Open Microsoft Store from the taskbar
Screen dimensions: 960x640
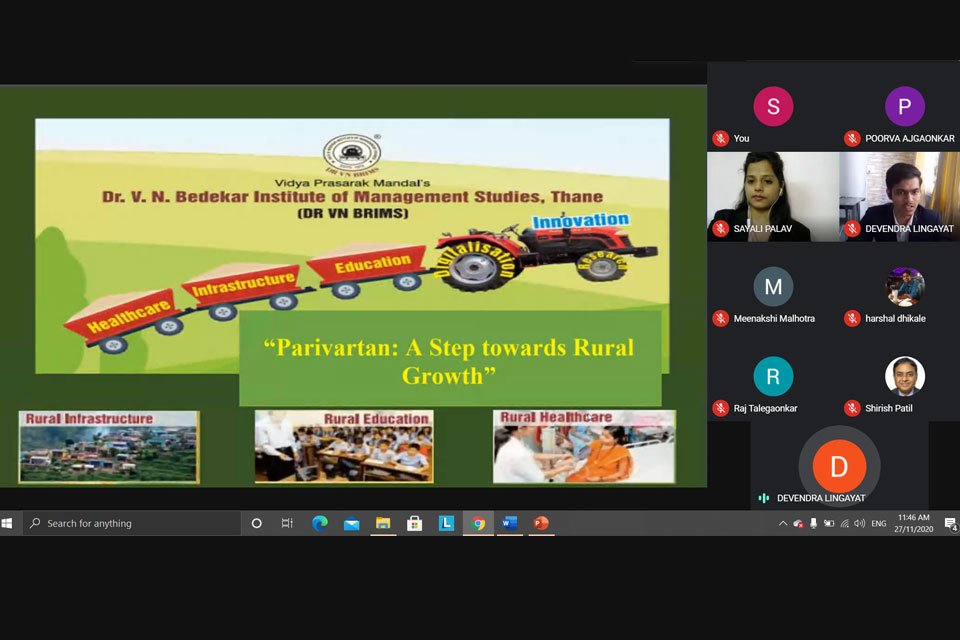(x=414, y=523)
